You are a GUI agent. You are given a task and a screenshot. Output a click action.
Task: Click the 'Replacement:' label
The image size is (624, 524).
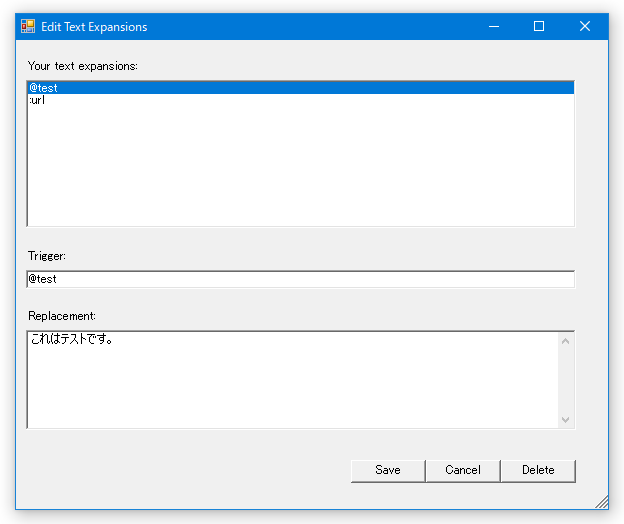[62, 316]
